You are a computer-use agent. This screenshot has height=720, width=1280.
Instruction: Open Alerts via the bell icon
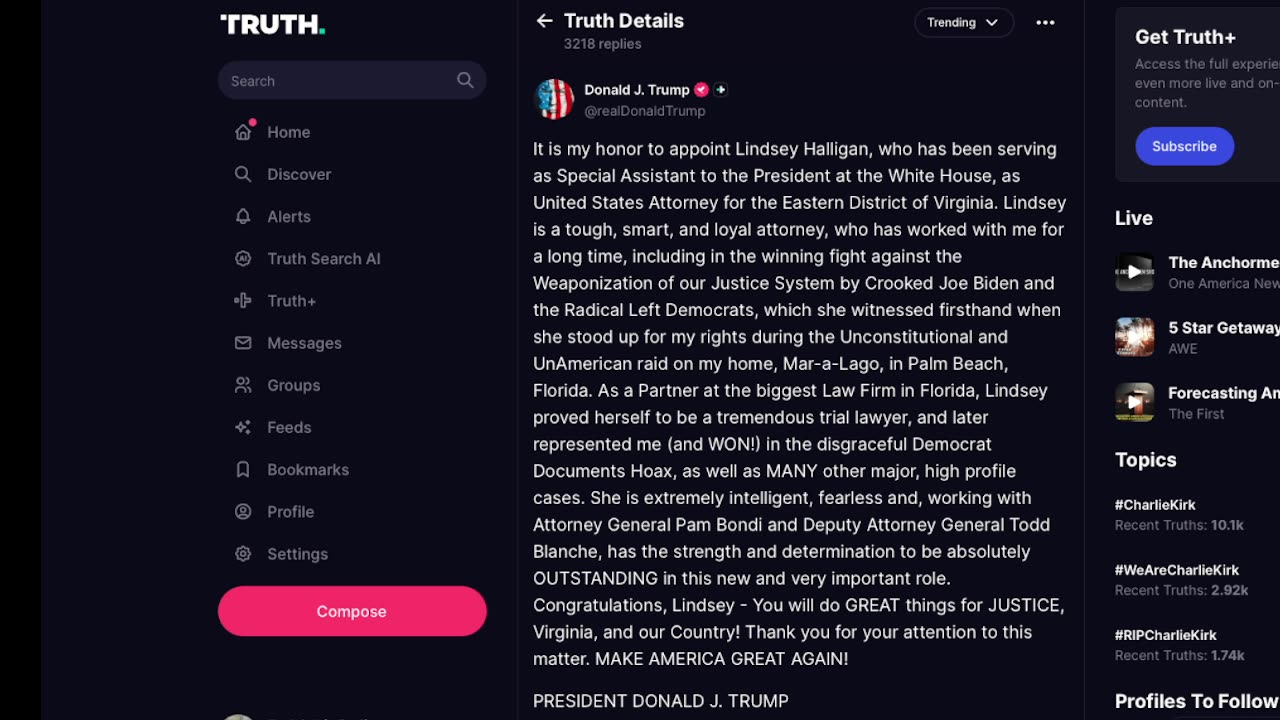[243, 216]
